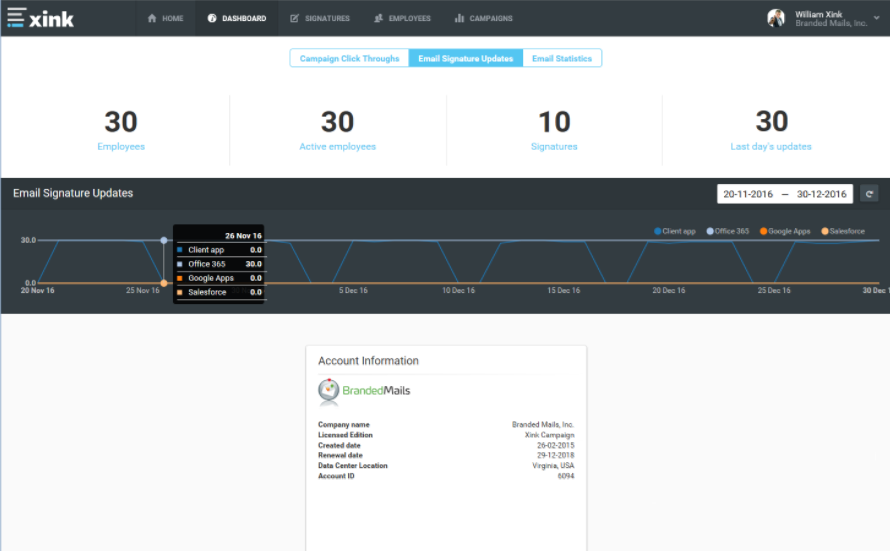Click the Campaigns bar chart icon
The width and height of the screenshot is (890, 551).
459,18
